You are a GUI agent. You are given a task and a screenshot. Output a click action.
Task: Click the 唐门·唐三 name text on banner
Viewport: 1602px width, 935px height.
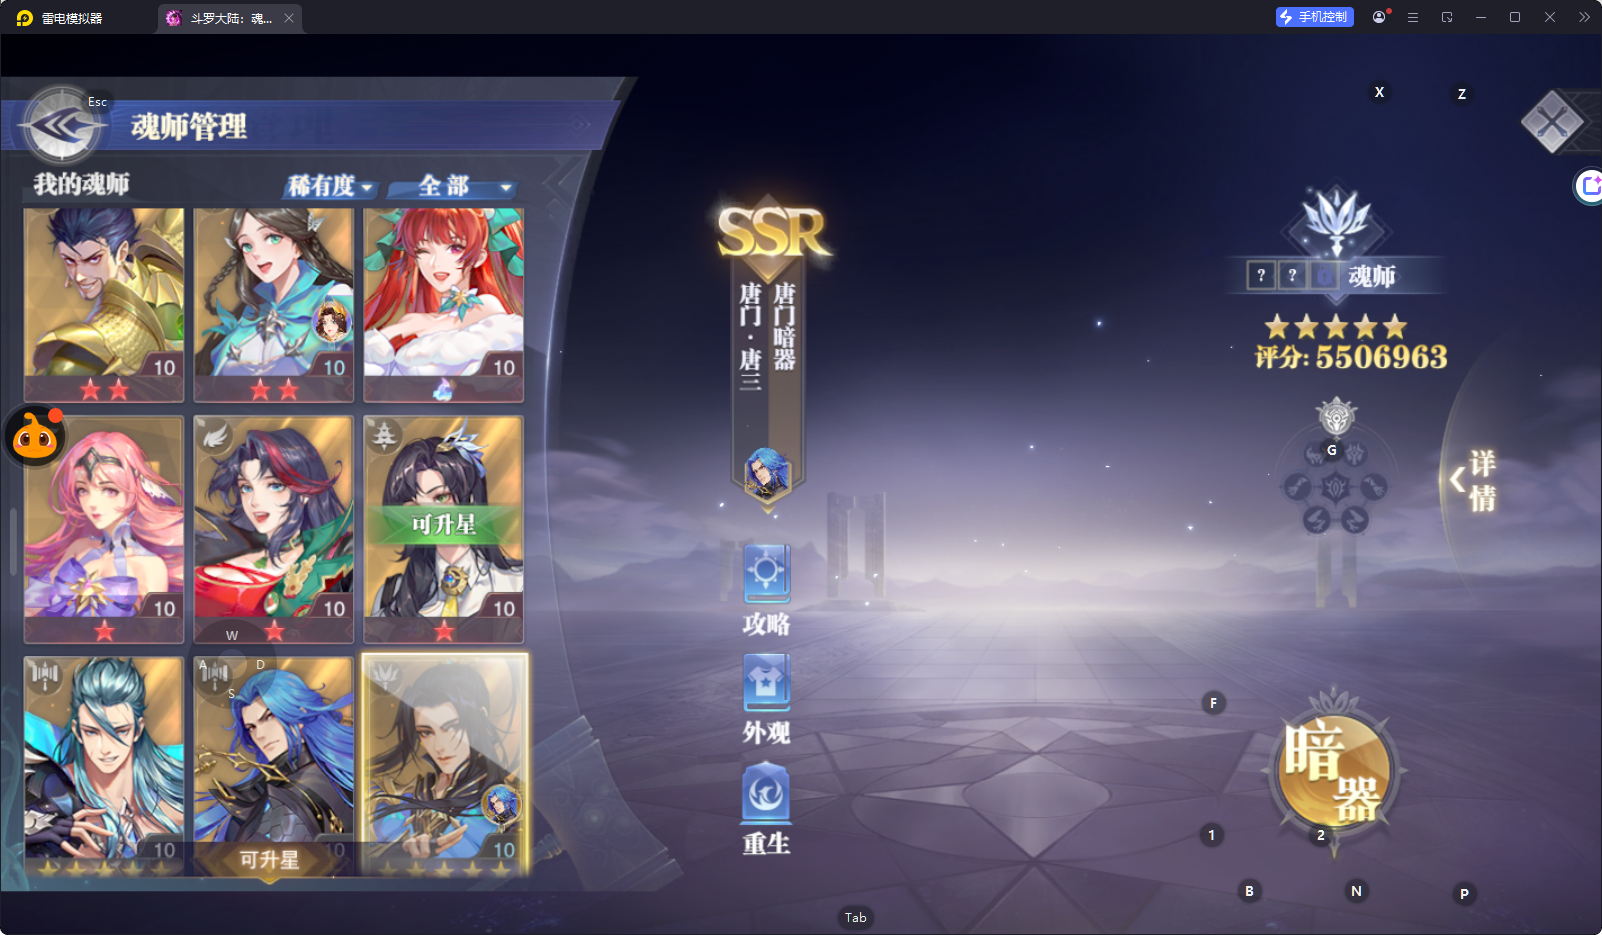[750, 336]
